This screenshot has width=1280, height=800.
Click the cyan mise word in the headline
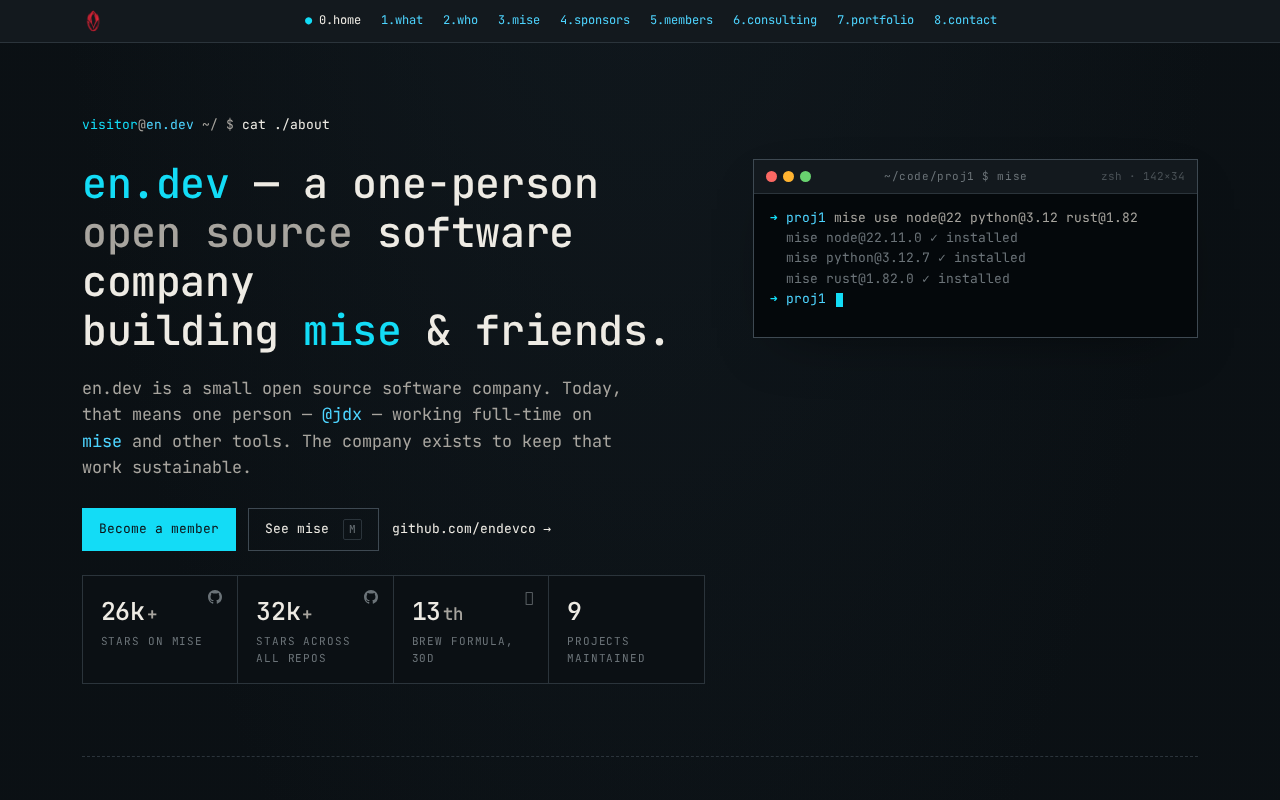point(352,331)
